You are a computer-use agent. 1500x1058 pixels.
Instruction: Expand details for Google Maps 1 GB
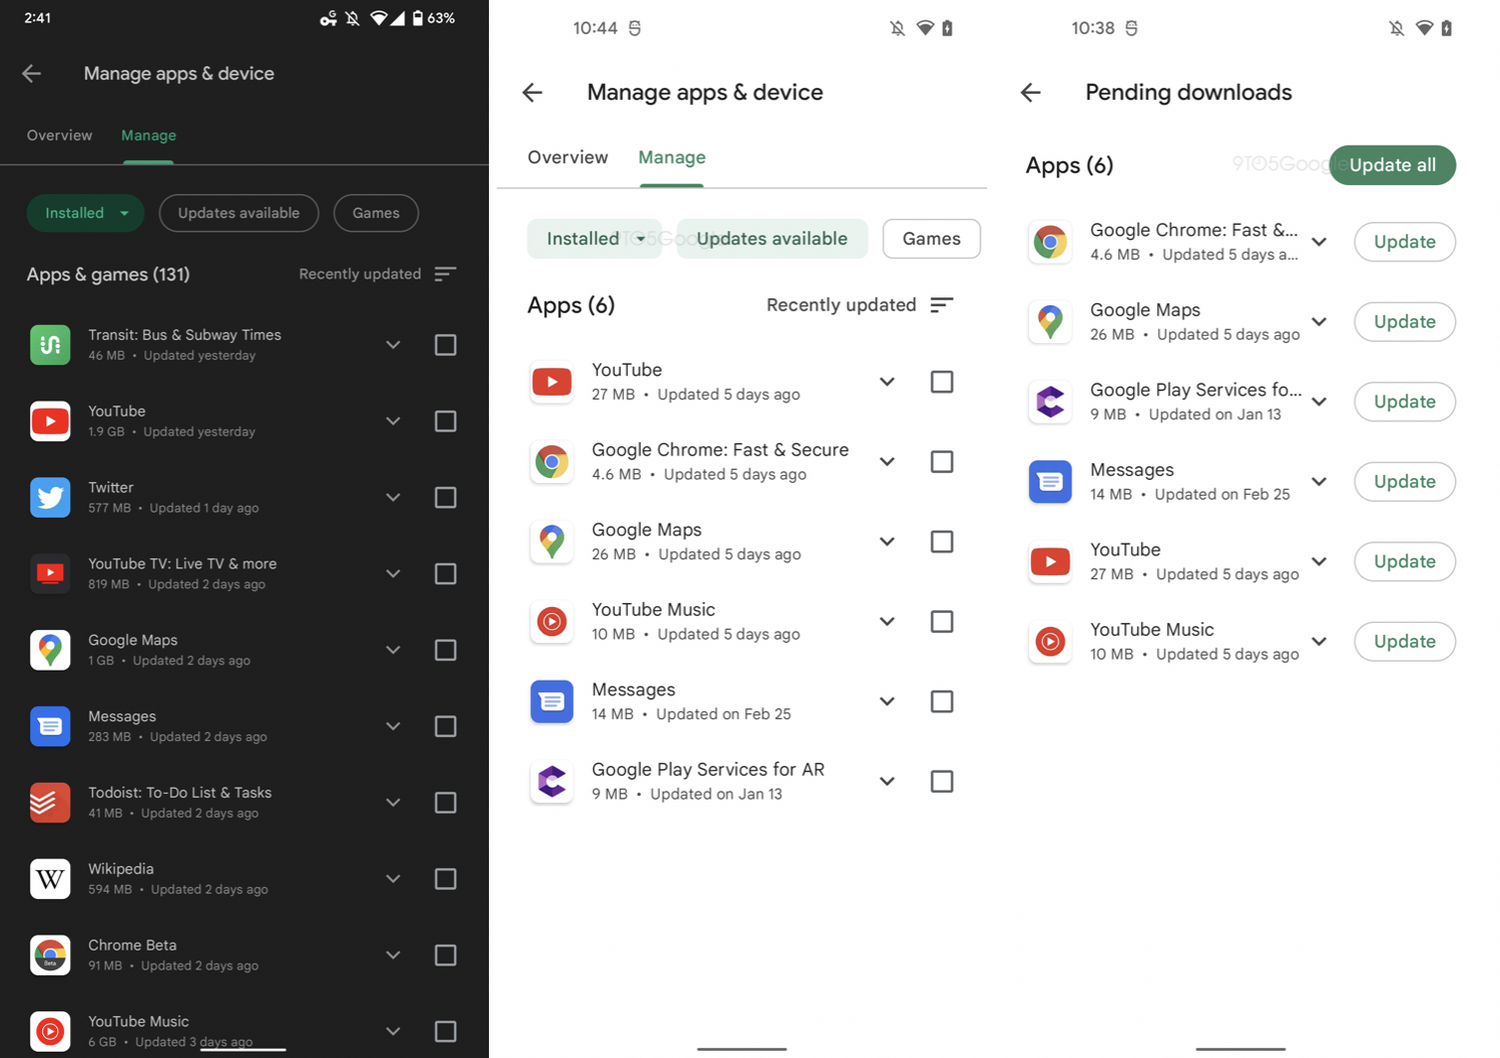[x=393, y=650]
